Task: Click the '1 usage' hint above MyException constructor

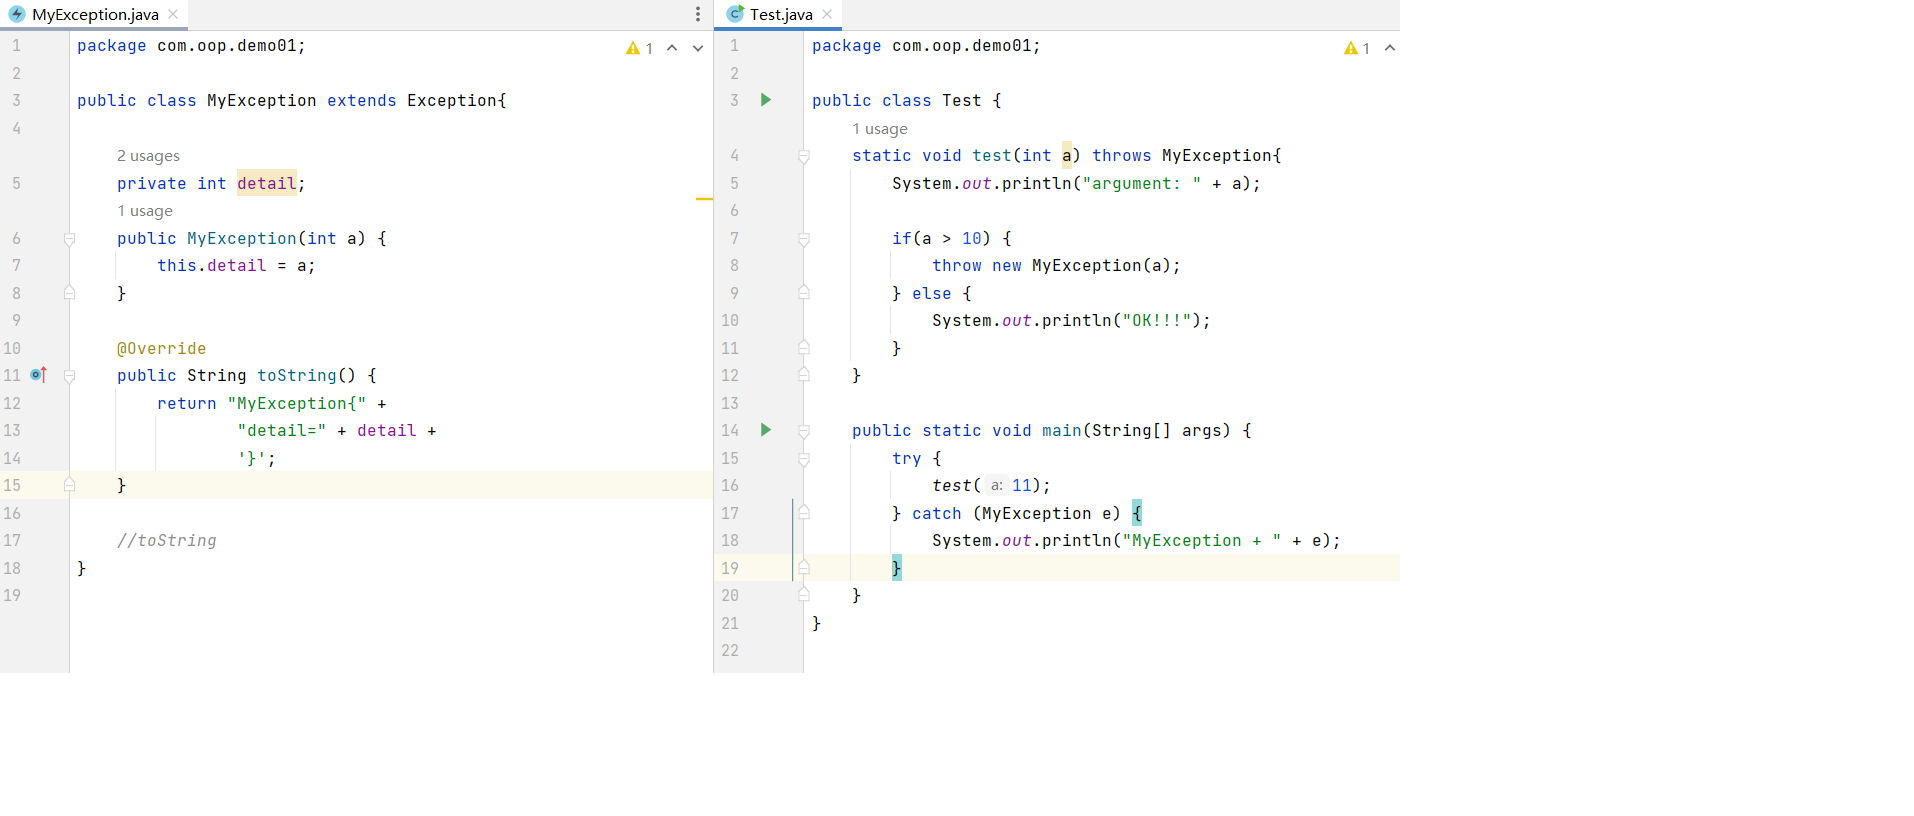Action: 145,211
